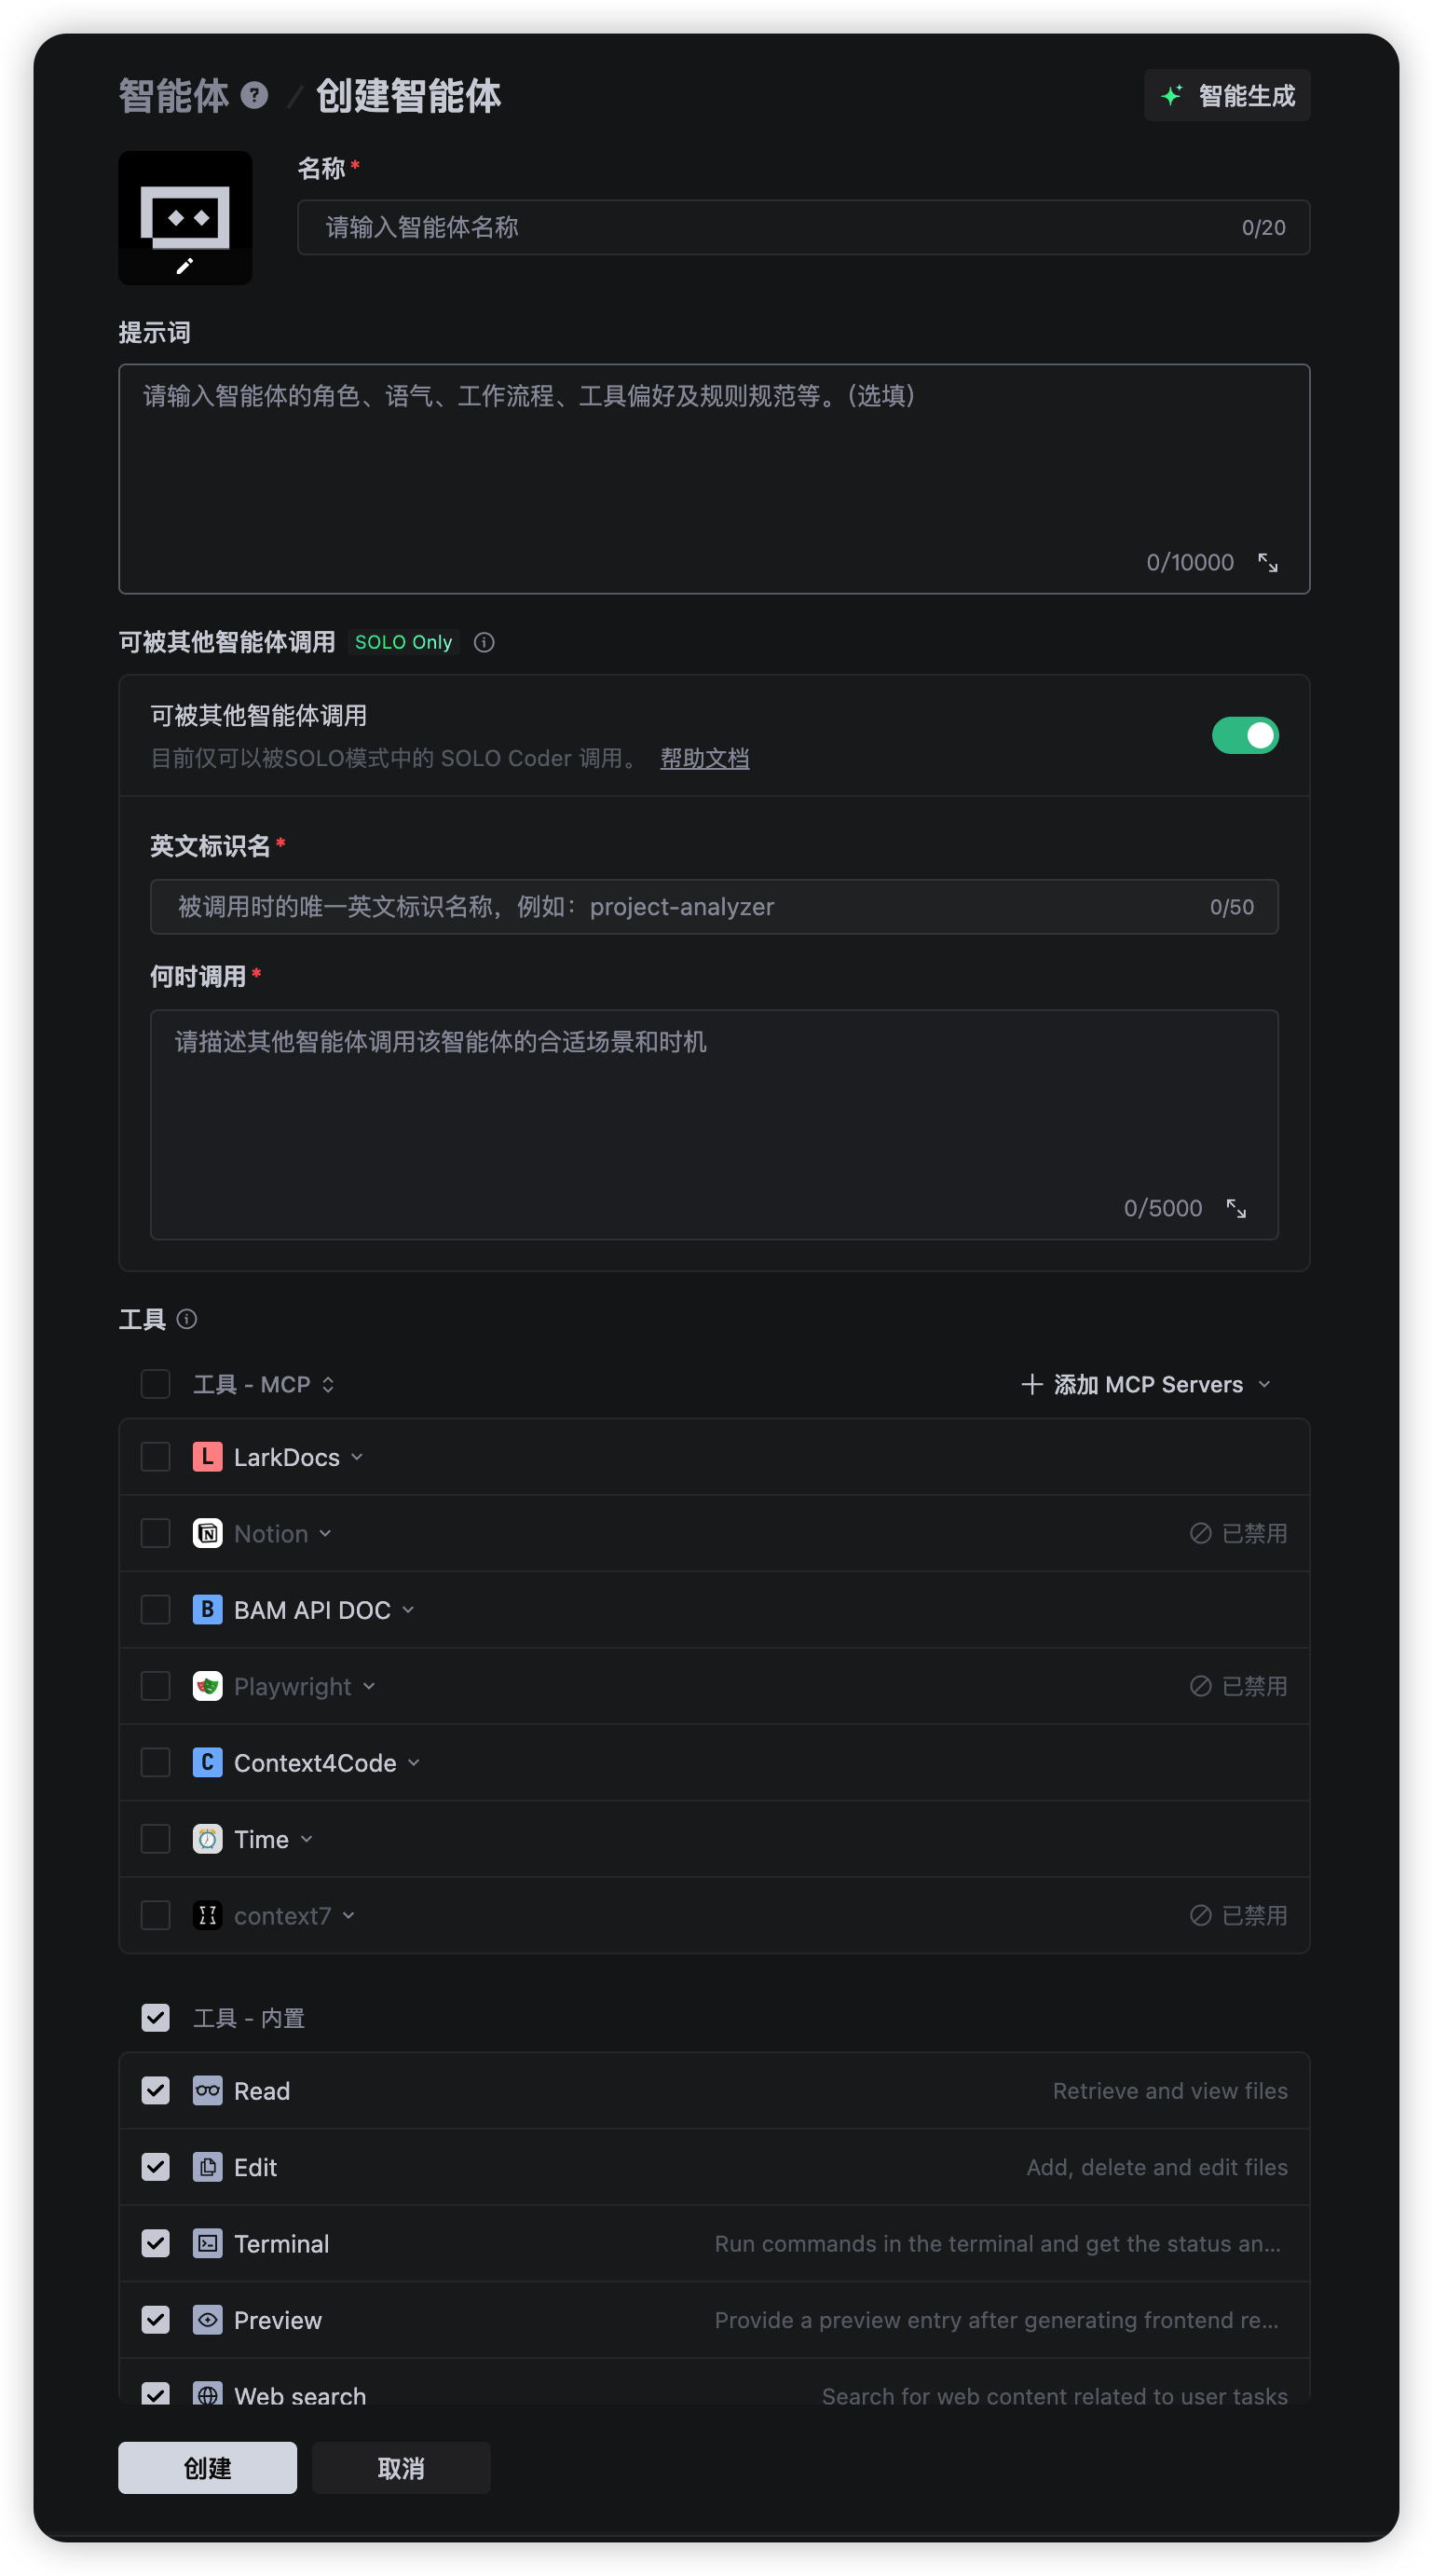Click in the 名称 input field

coord(803,227)
